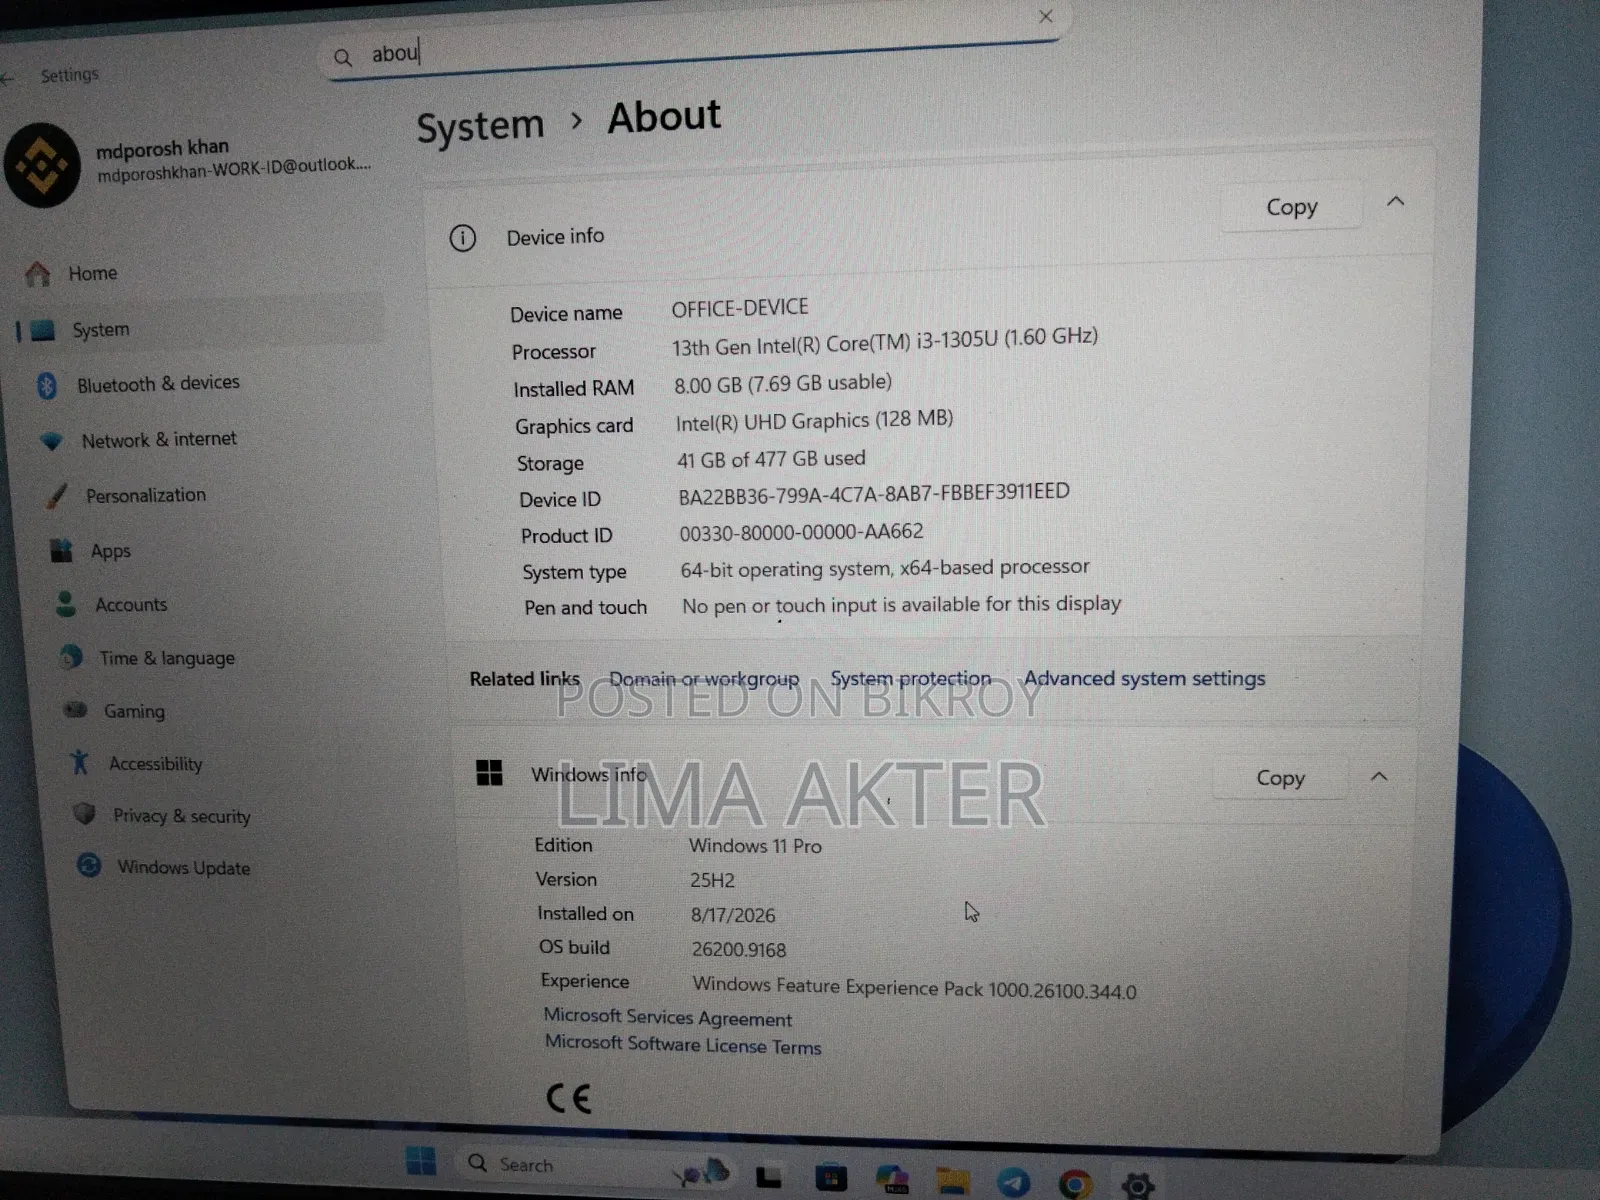Click the Device ID value BA22BB36
The width and height of the screenshot is (1600, 1200).
(874, 494)
